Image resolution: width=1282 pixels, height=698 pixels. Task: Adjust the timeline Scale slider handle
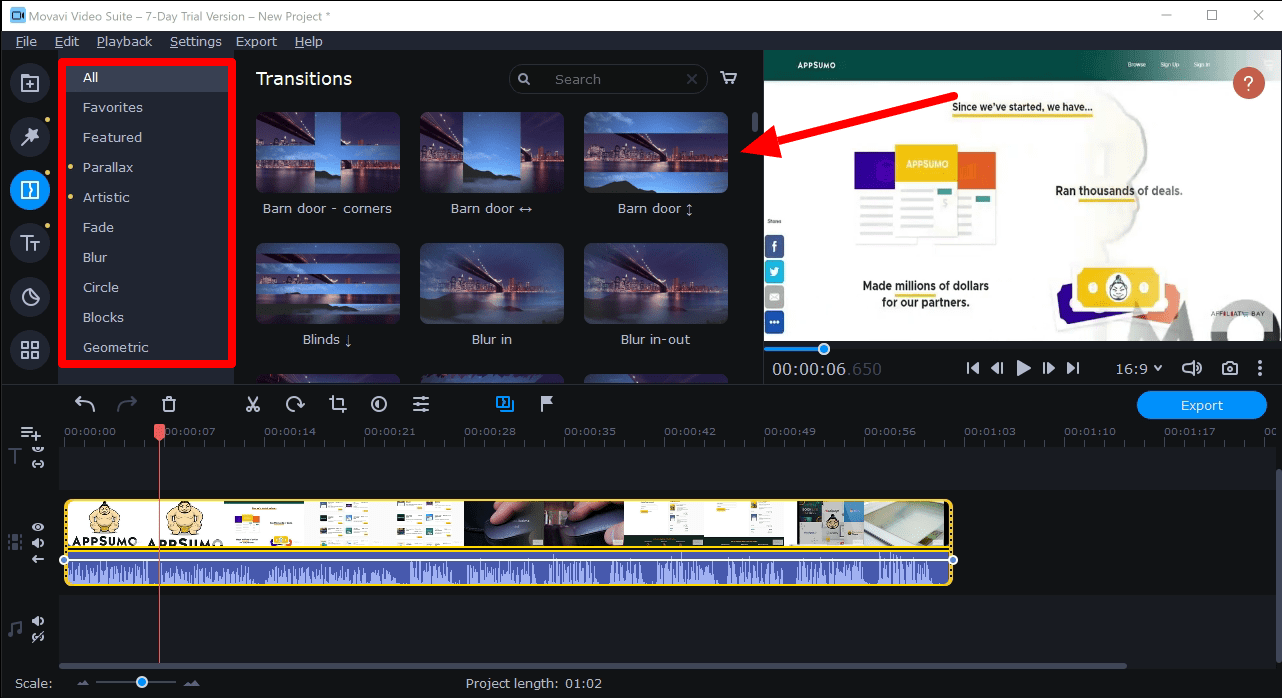click(142, 682)
